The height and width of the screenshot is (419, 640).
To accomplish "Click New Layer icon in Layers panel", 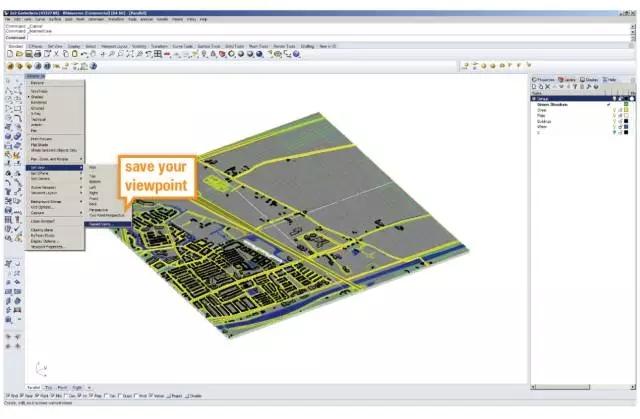I will (x=534, y=87).
